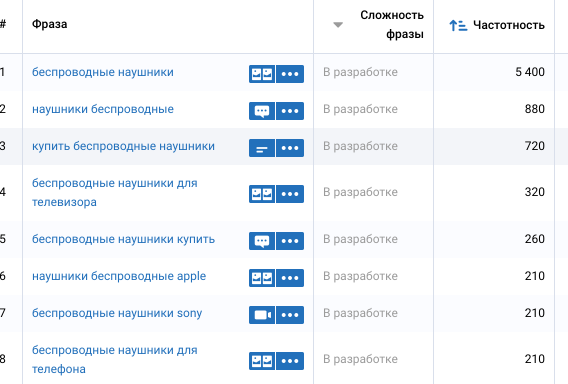Open phrase 'беспроводные наушники для телевизора'

[x=115, y=192]
